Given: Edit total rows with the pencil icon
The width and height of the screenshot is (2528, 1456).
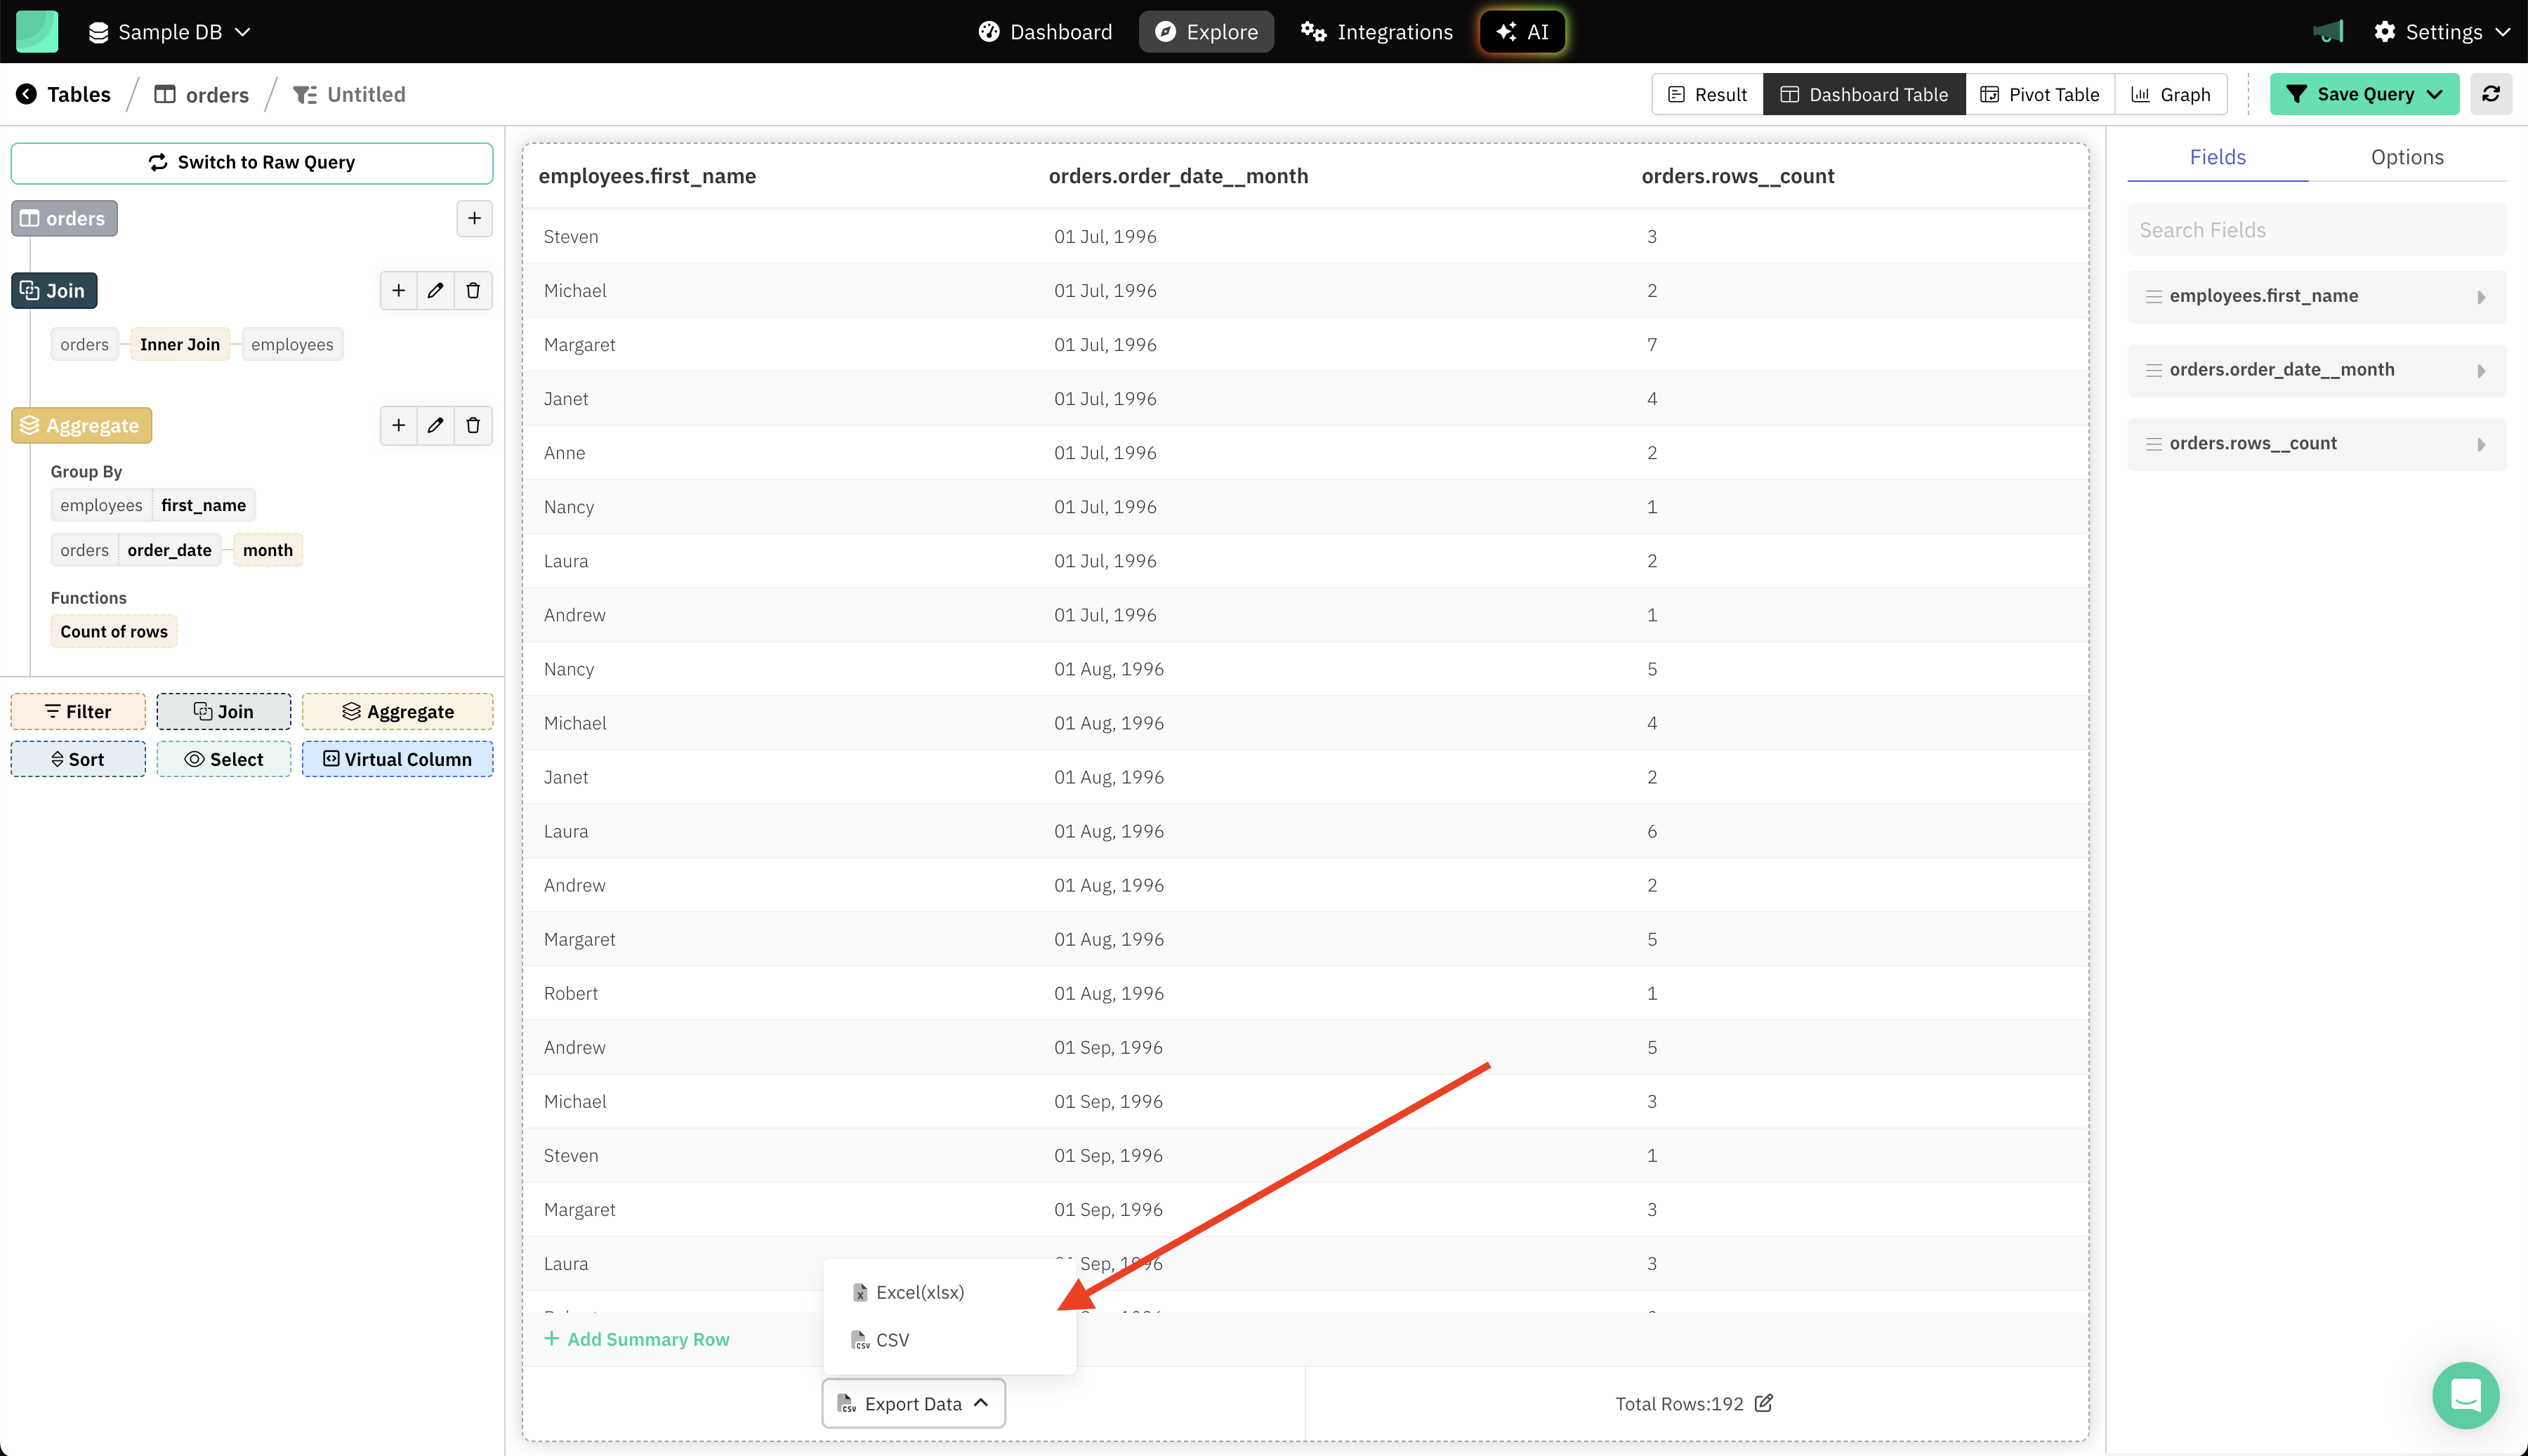Looking at the screenshot, I should coord(1764,1403).
